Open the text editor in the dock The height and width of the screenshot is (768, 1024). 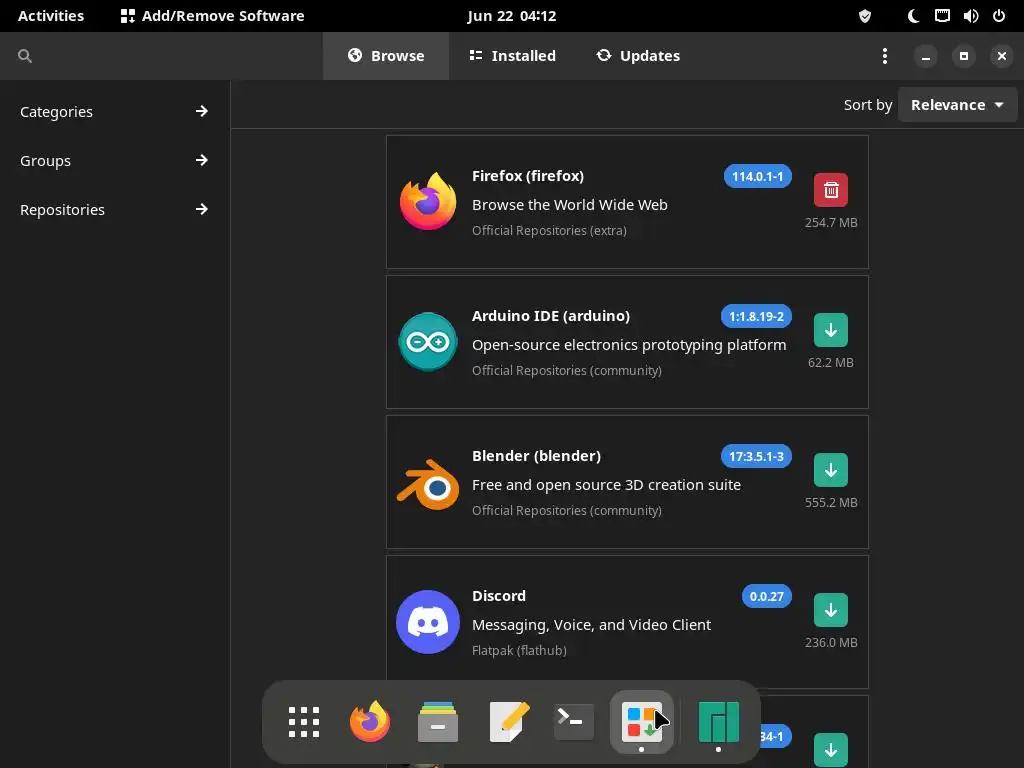(509, 722)
